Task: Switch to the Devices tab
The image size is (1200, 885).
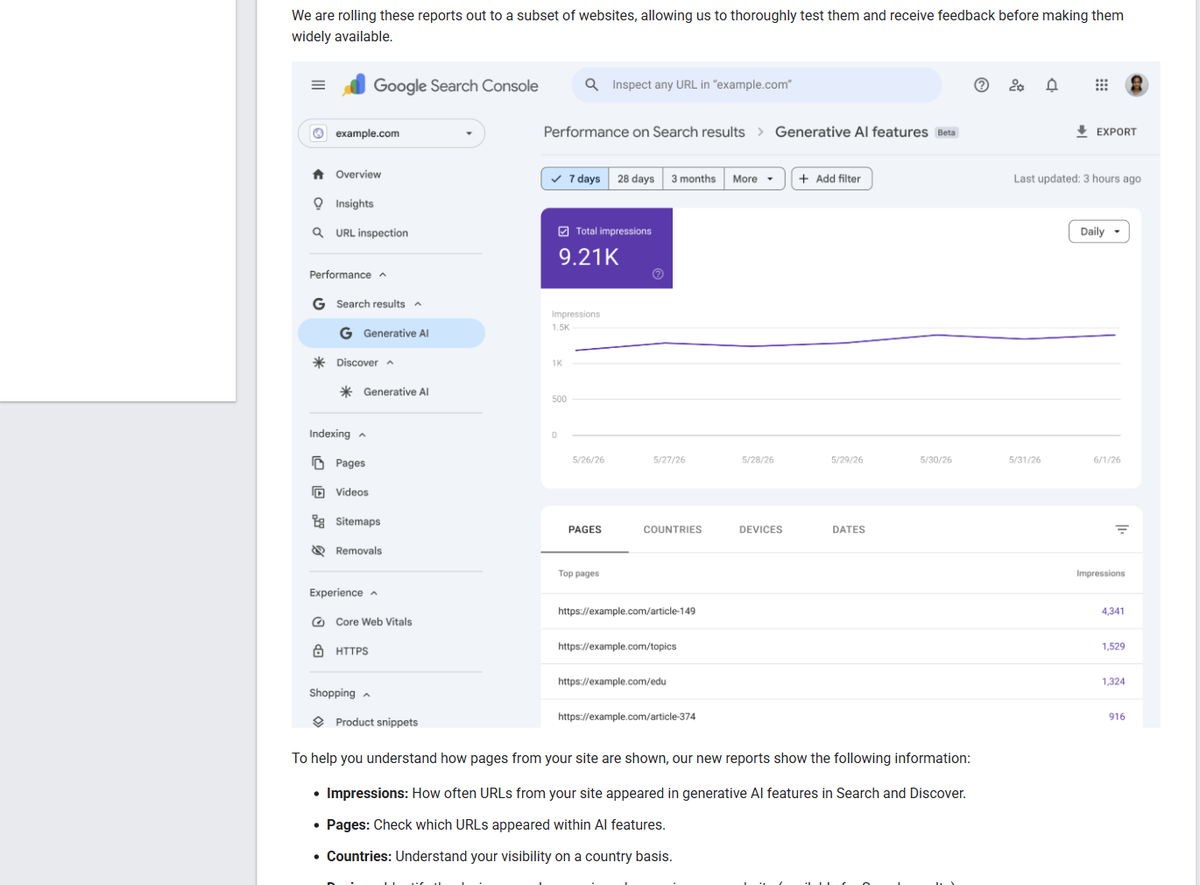Action: (761, 529)
